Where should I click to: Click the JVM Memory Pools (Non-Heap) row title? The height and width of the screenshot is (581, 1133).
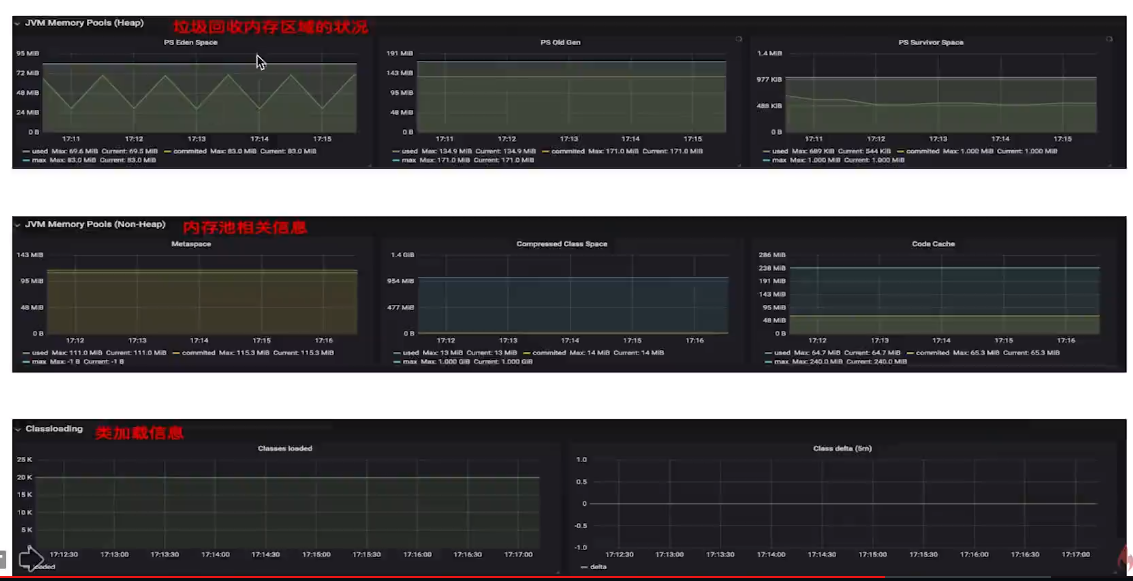click(95, 225)
